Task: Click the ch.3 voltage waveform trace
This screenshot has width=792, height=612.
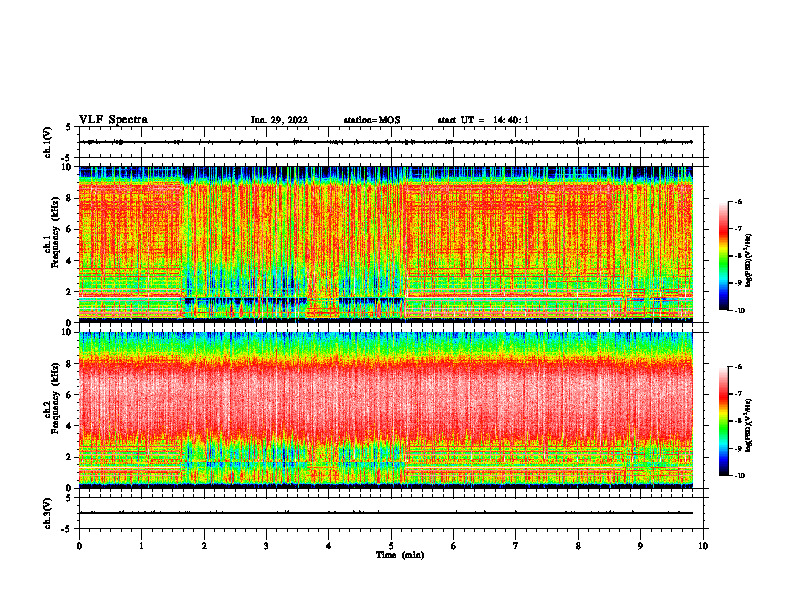Action: click(x=386, y=513)
